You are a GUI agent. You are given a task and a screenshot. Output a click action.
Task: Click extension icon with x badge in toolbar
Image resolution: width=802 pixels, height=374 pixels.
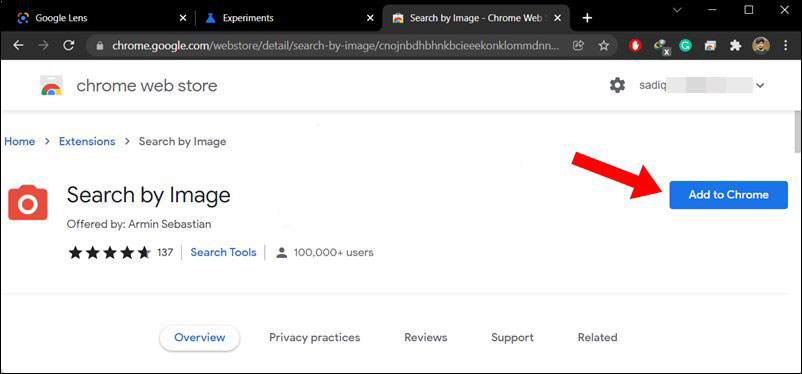661,47
